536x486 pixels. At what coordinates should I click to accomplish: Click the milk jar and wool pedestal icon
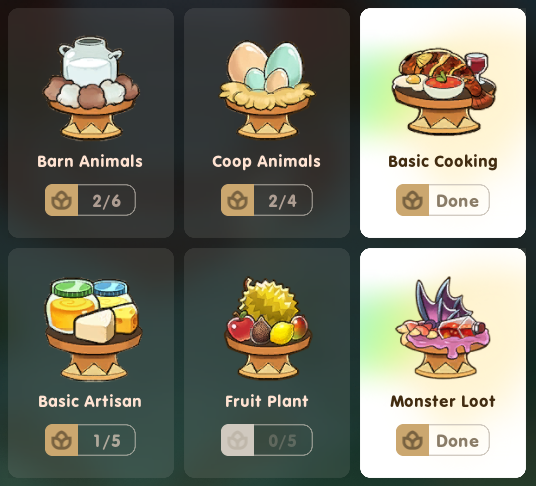coord(91,87)
